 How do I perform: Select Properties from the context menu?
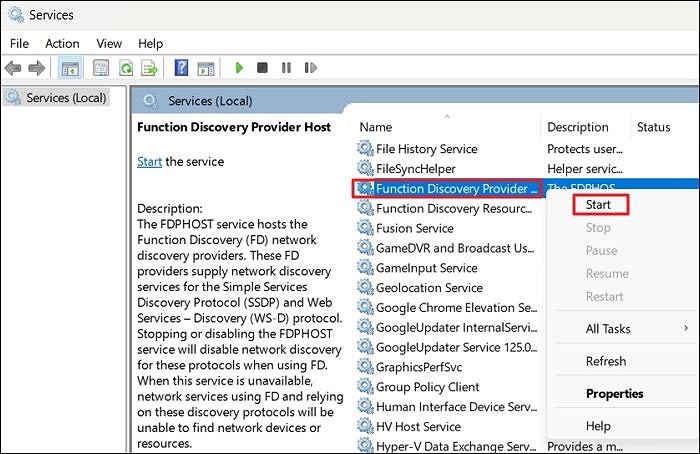pos(614,393)
